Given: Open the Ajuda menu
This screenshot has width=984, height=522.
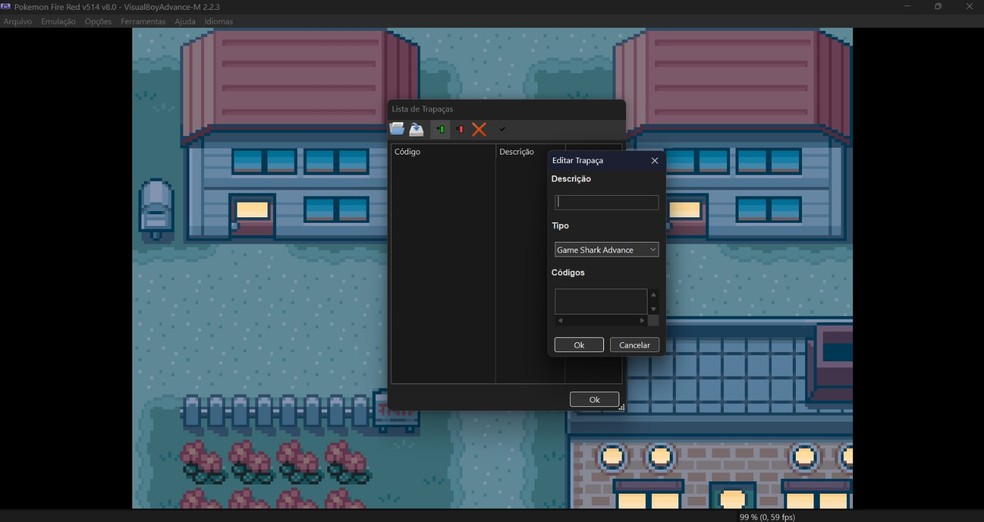Looking at the screenshot, I should tap(184, 21).
